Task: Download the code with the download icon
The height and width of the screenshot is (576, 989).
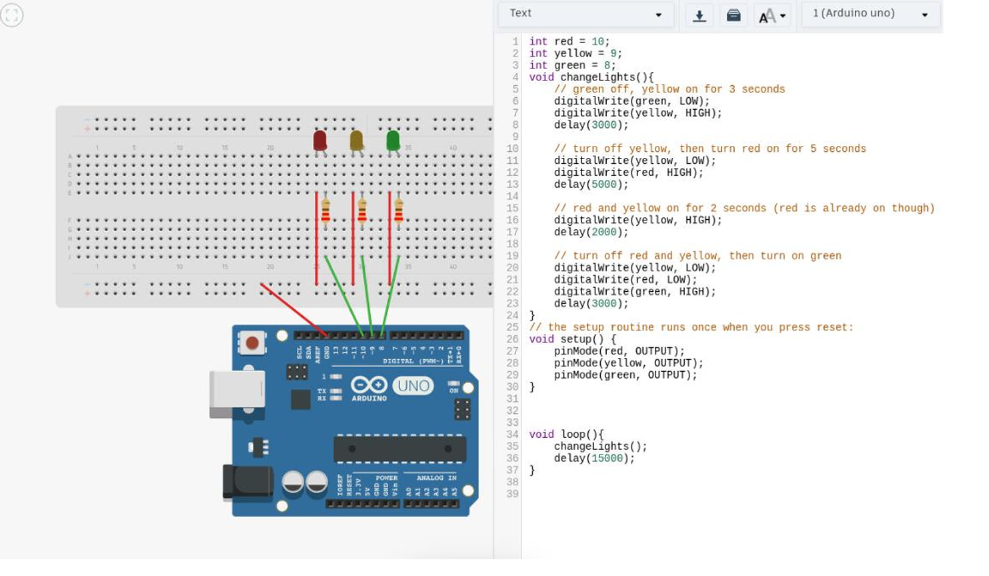Action: tap(699, 15)
